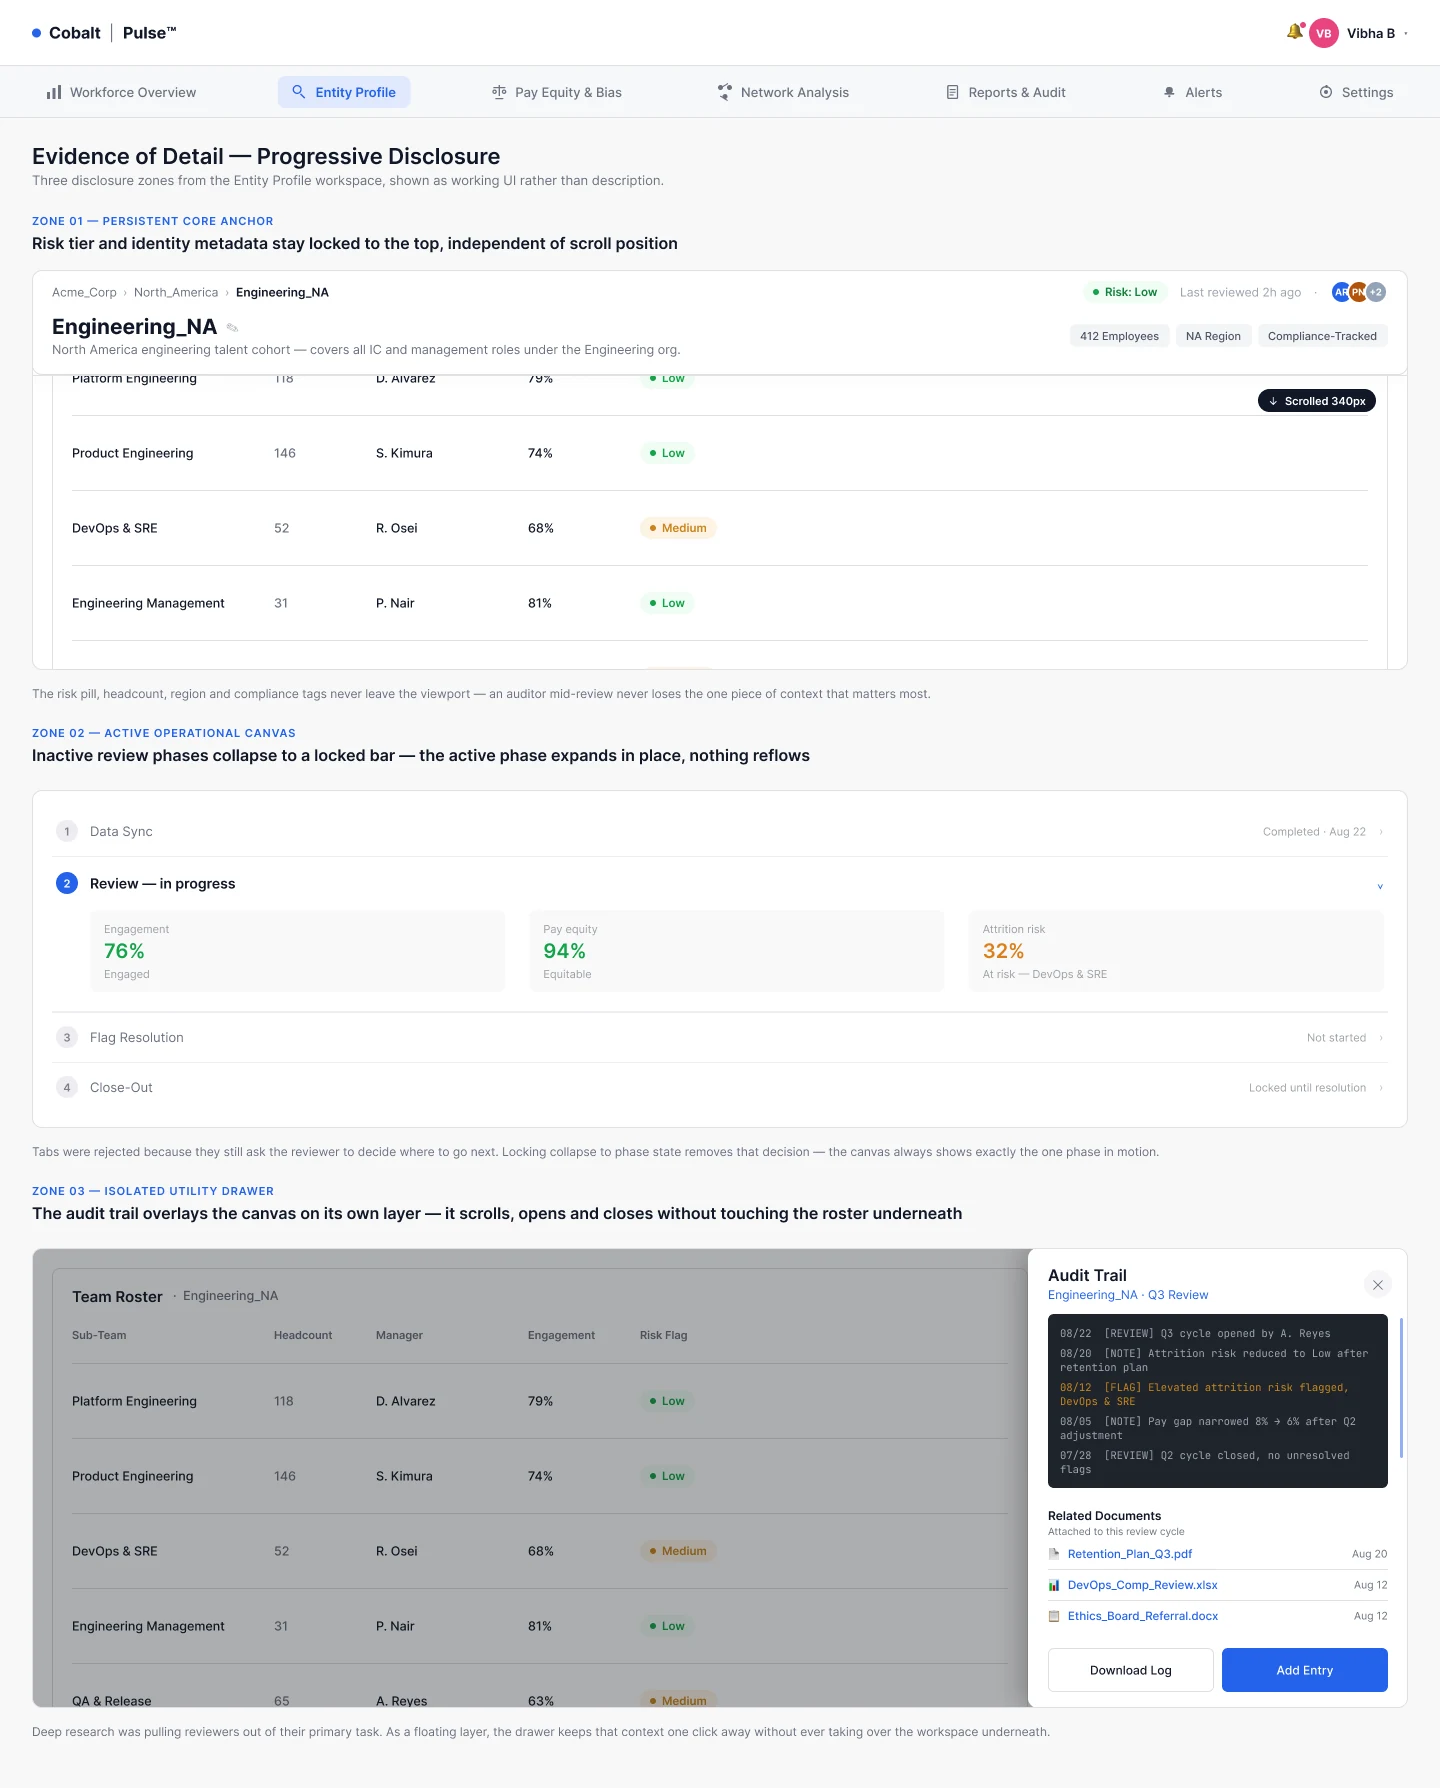
Task: Click the step 4 number badge
Action: click(67, 1087)
